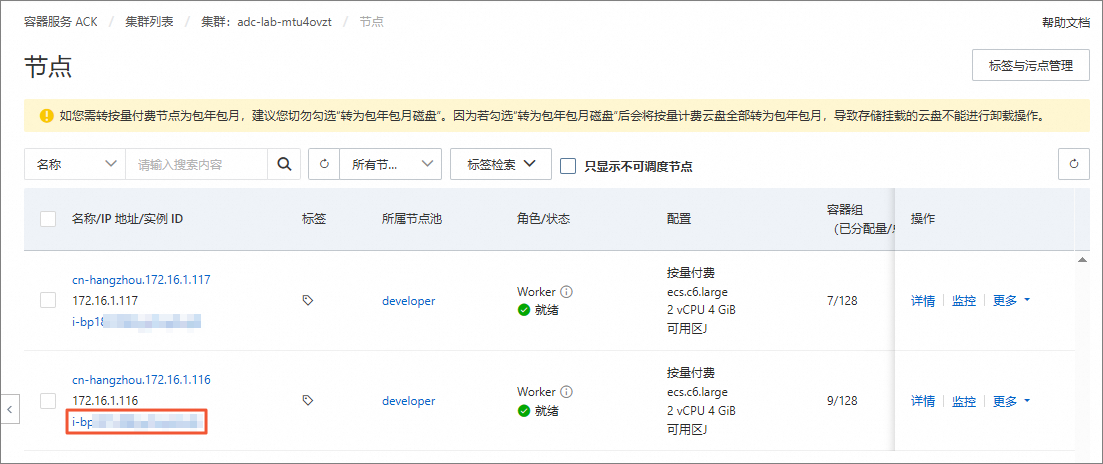This screenshot has height=464, width=1103.
Task: Open developer node pool for 172.16.1.117
Action: [409, 301]
